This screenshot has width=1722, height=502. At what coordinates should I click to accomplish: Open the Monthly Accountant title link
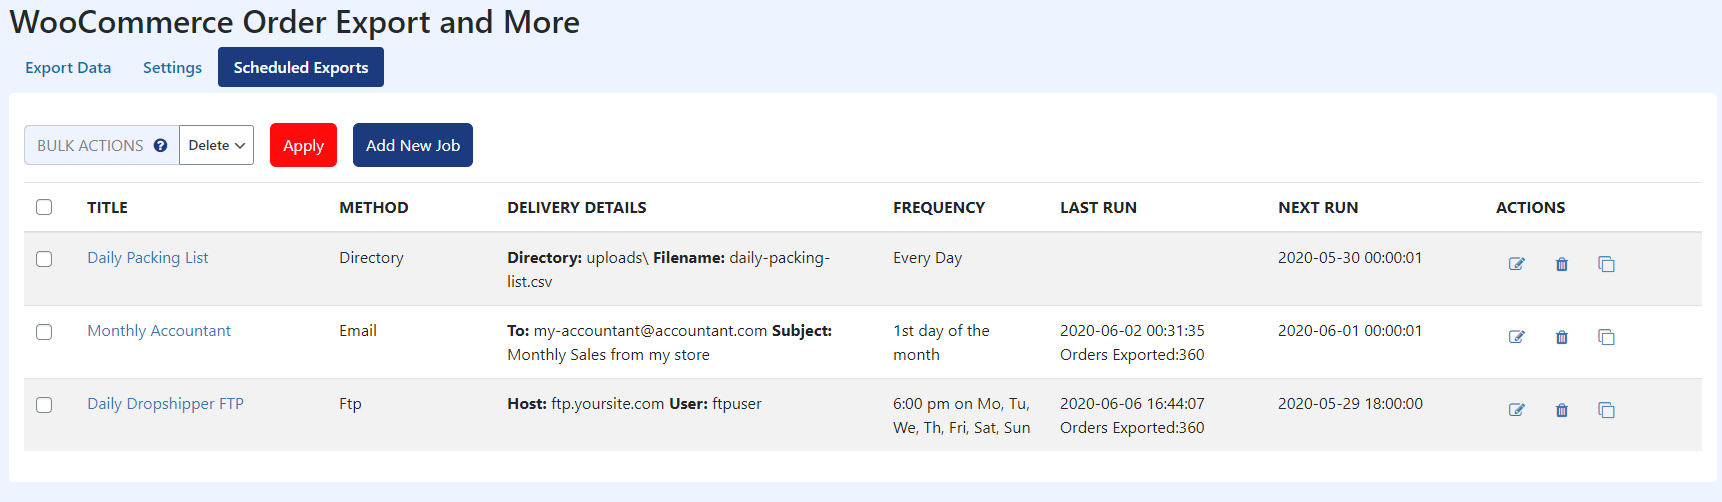click(x=159, y=331)
